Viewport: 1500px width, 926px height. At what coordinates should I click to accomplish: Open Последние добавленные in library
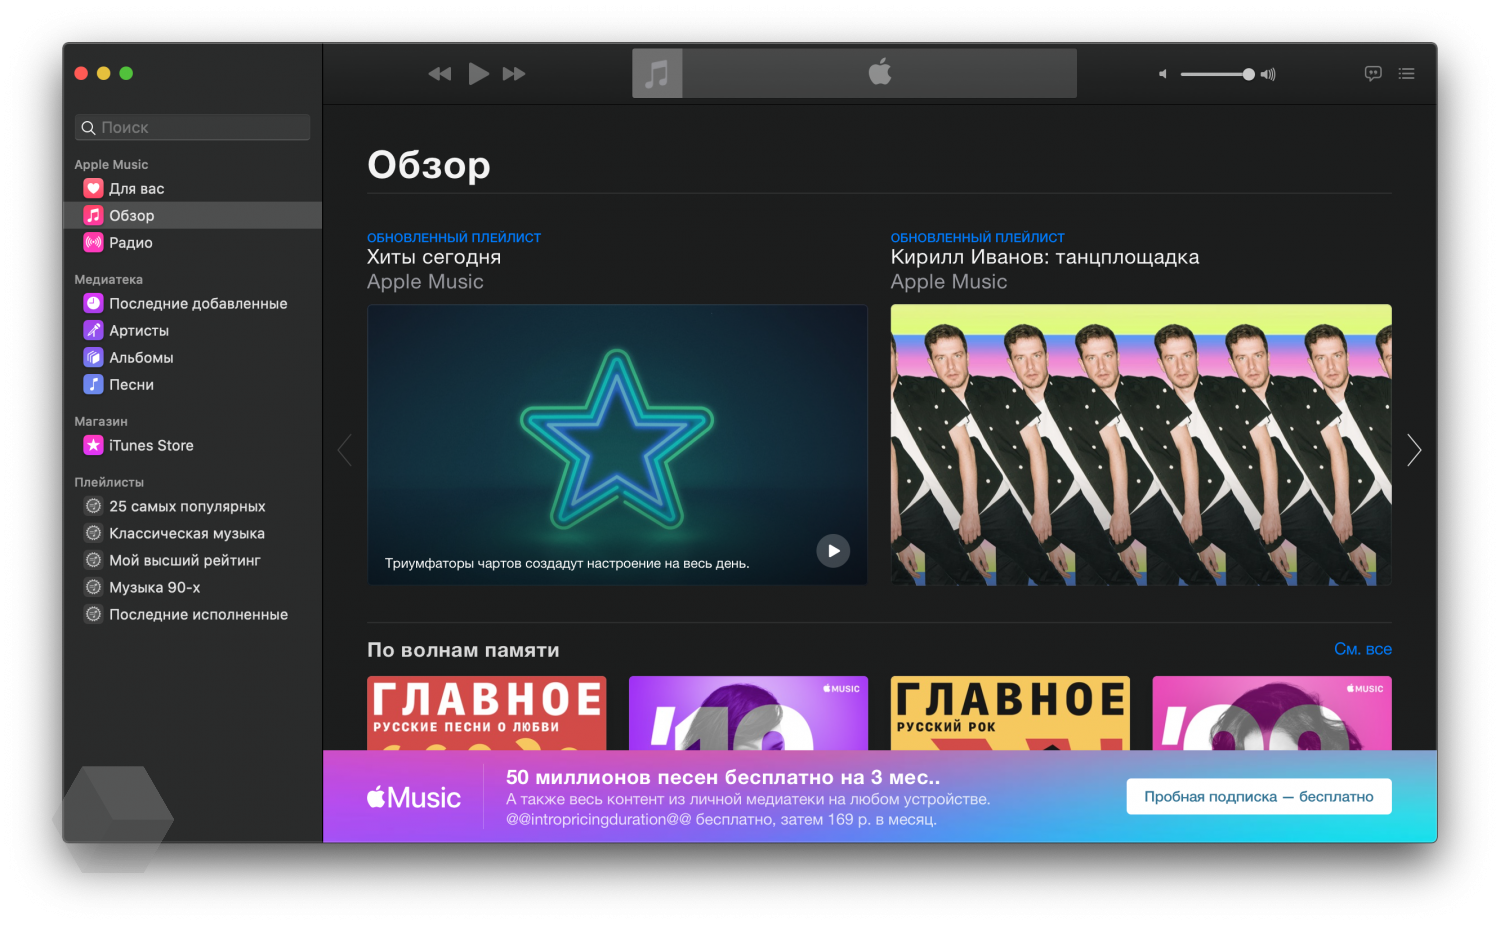point(192,303)
